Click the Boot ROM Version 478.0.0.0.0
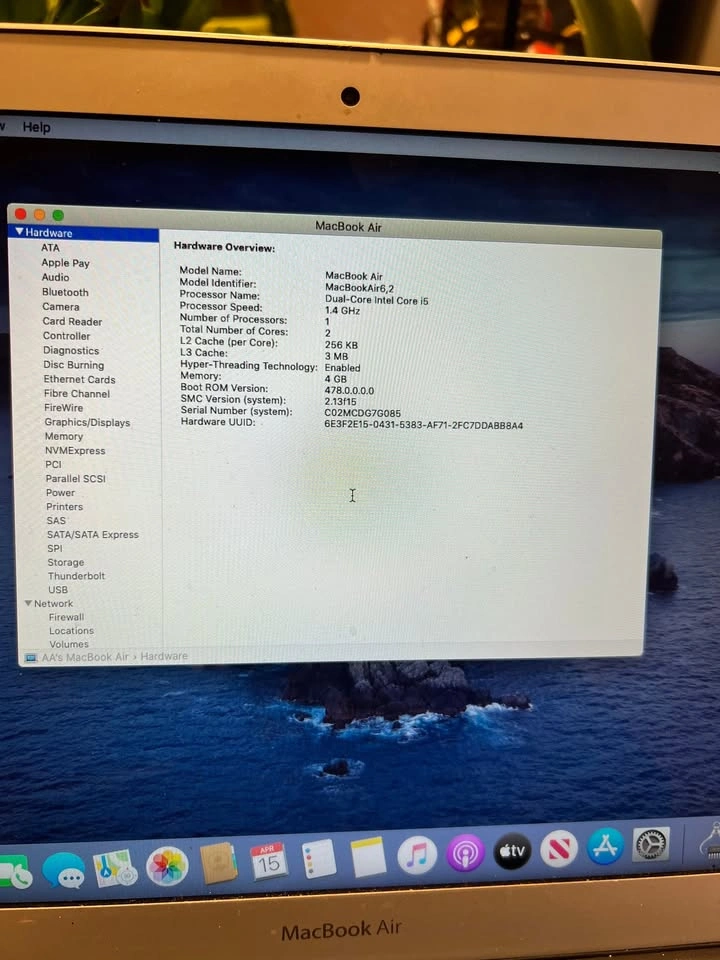 click(x=349, y=391)
